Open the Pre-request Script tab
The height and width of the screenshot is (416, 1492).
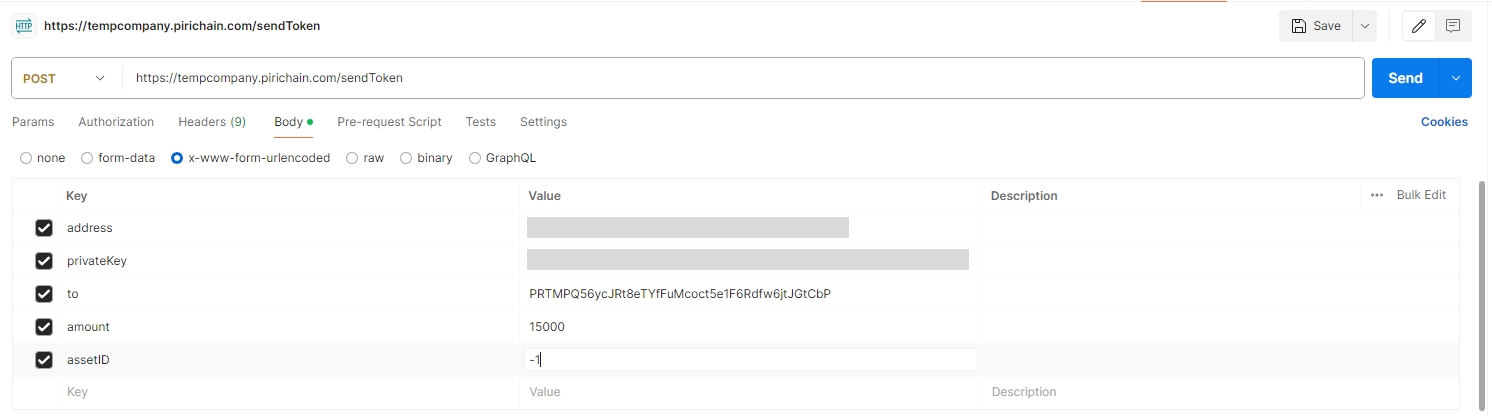click(x=389, y=122)
